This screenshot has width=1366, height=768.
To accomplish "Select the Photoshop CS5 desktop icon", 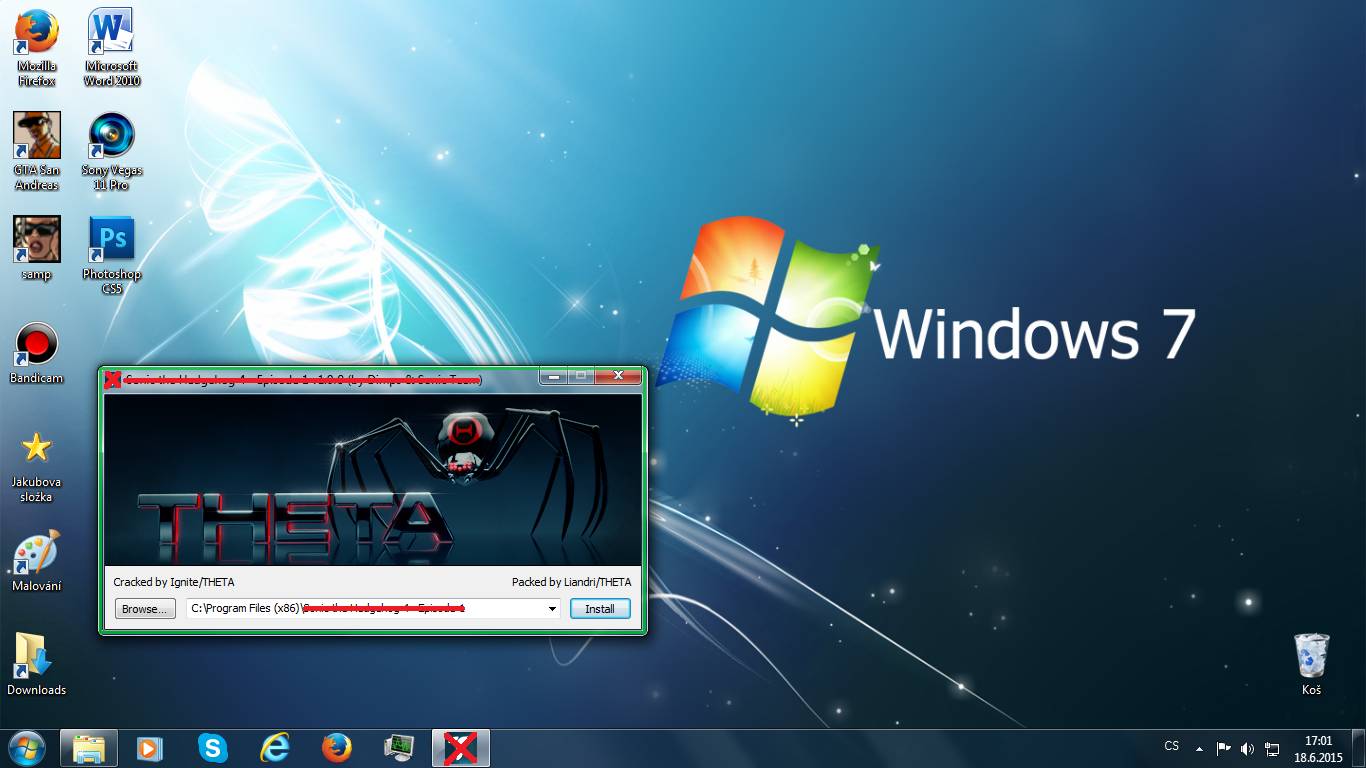I will pyautogui.click(x=111, y=255).
